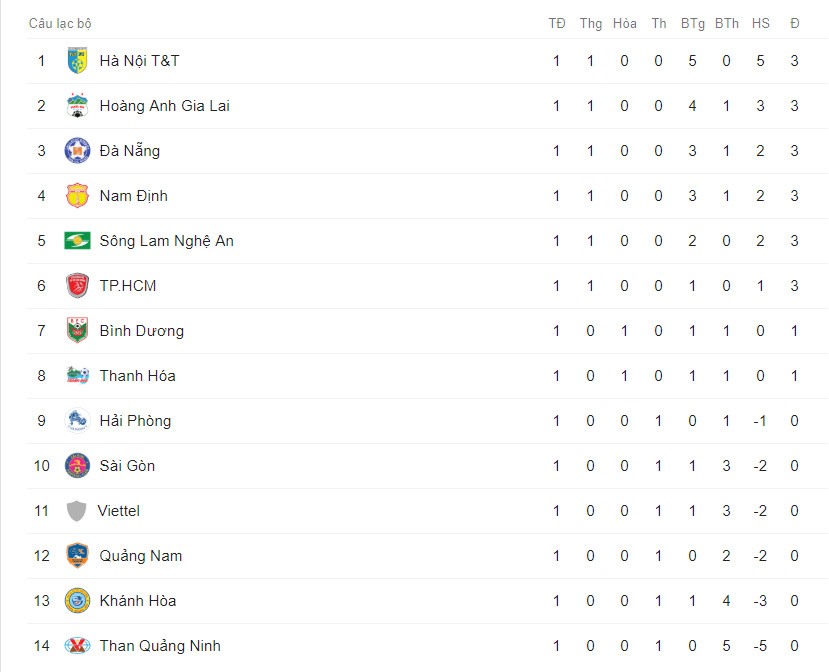Click the grey Viettel placeholder shield
This screenshot has width=829, height=672.
tap(76, 511)
